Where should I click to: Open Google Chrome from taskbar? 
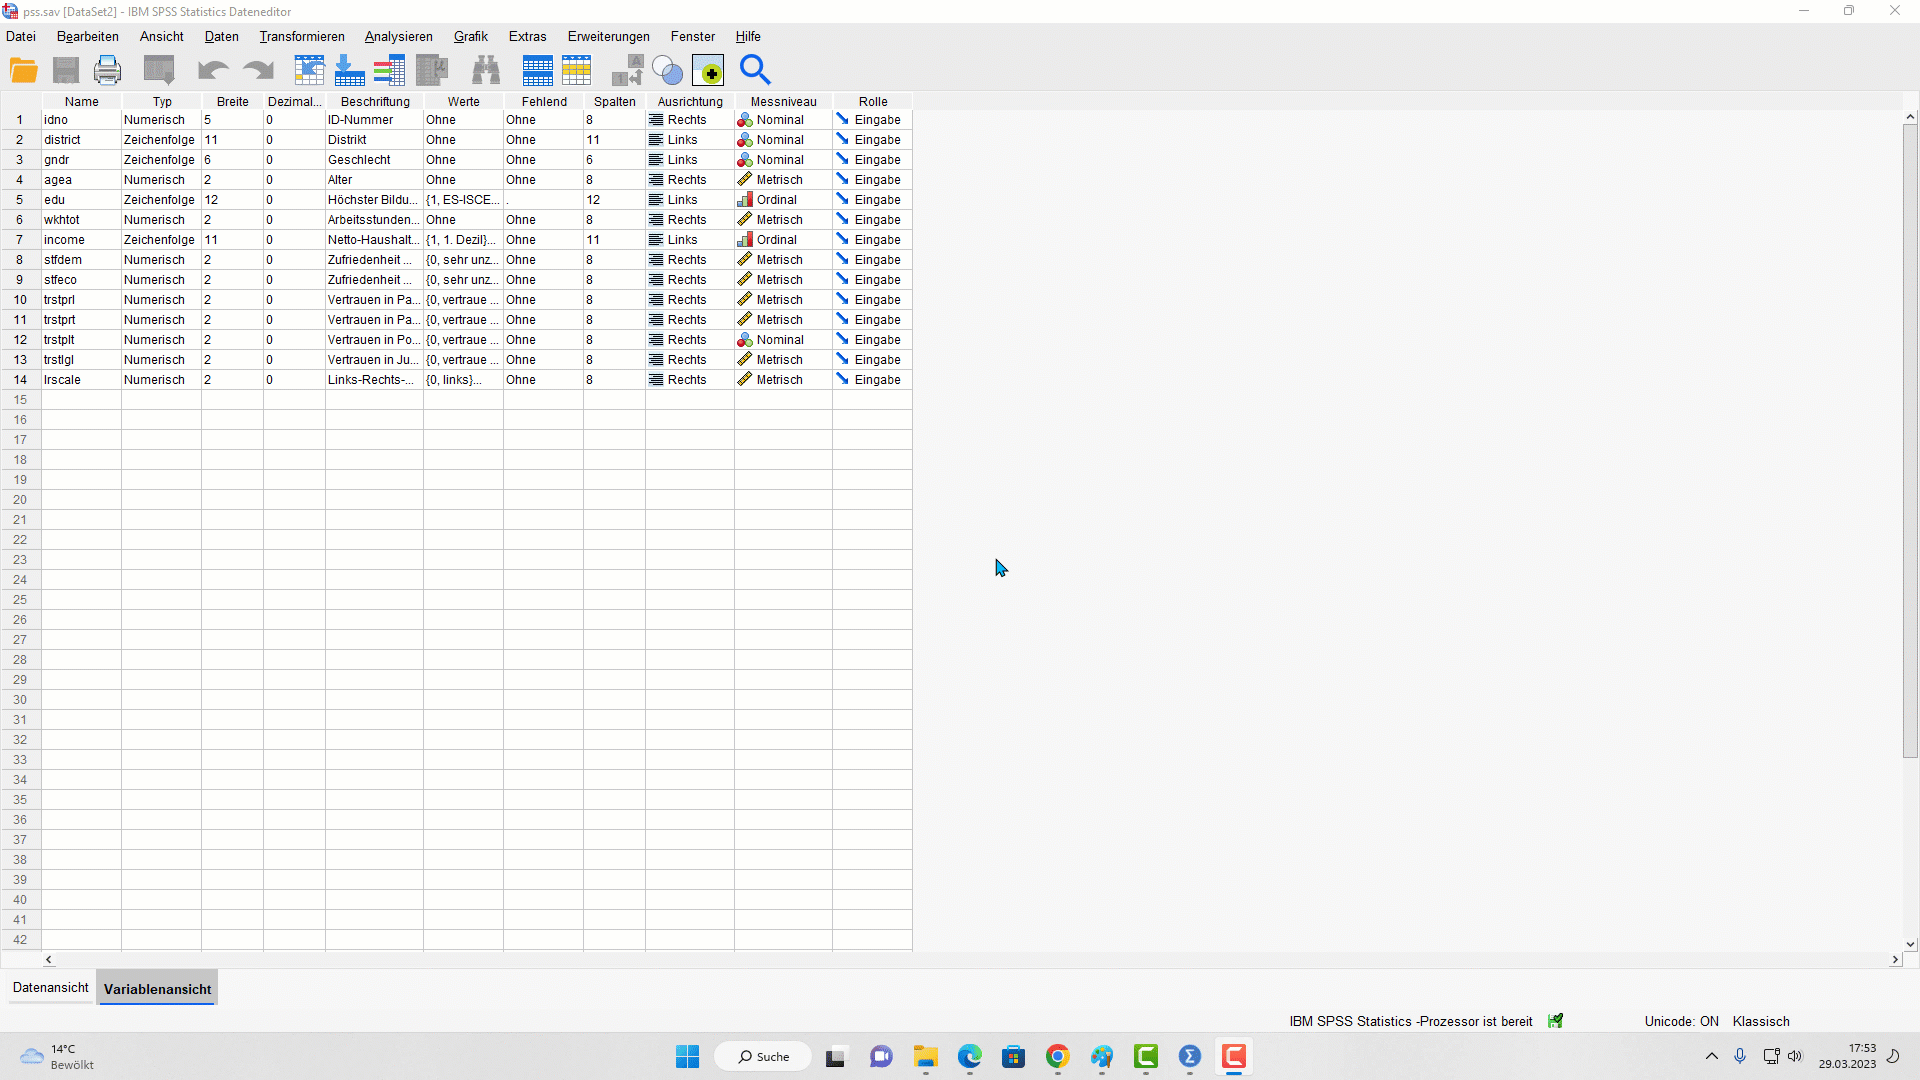1058,1057
